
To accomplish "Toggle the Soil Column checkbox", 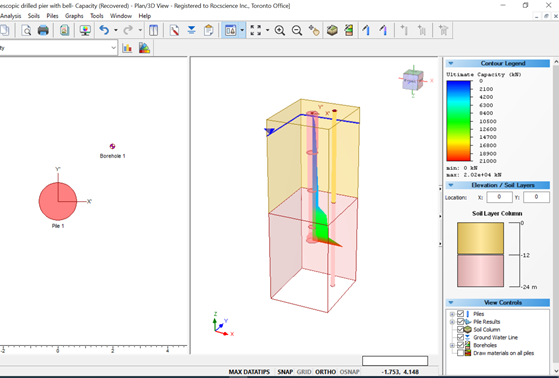I will click(x=460, y=330).
